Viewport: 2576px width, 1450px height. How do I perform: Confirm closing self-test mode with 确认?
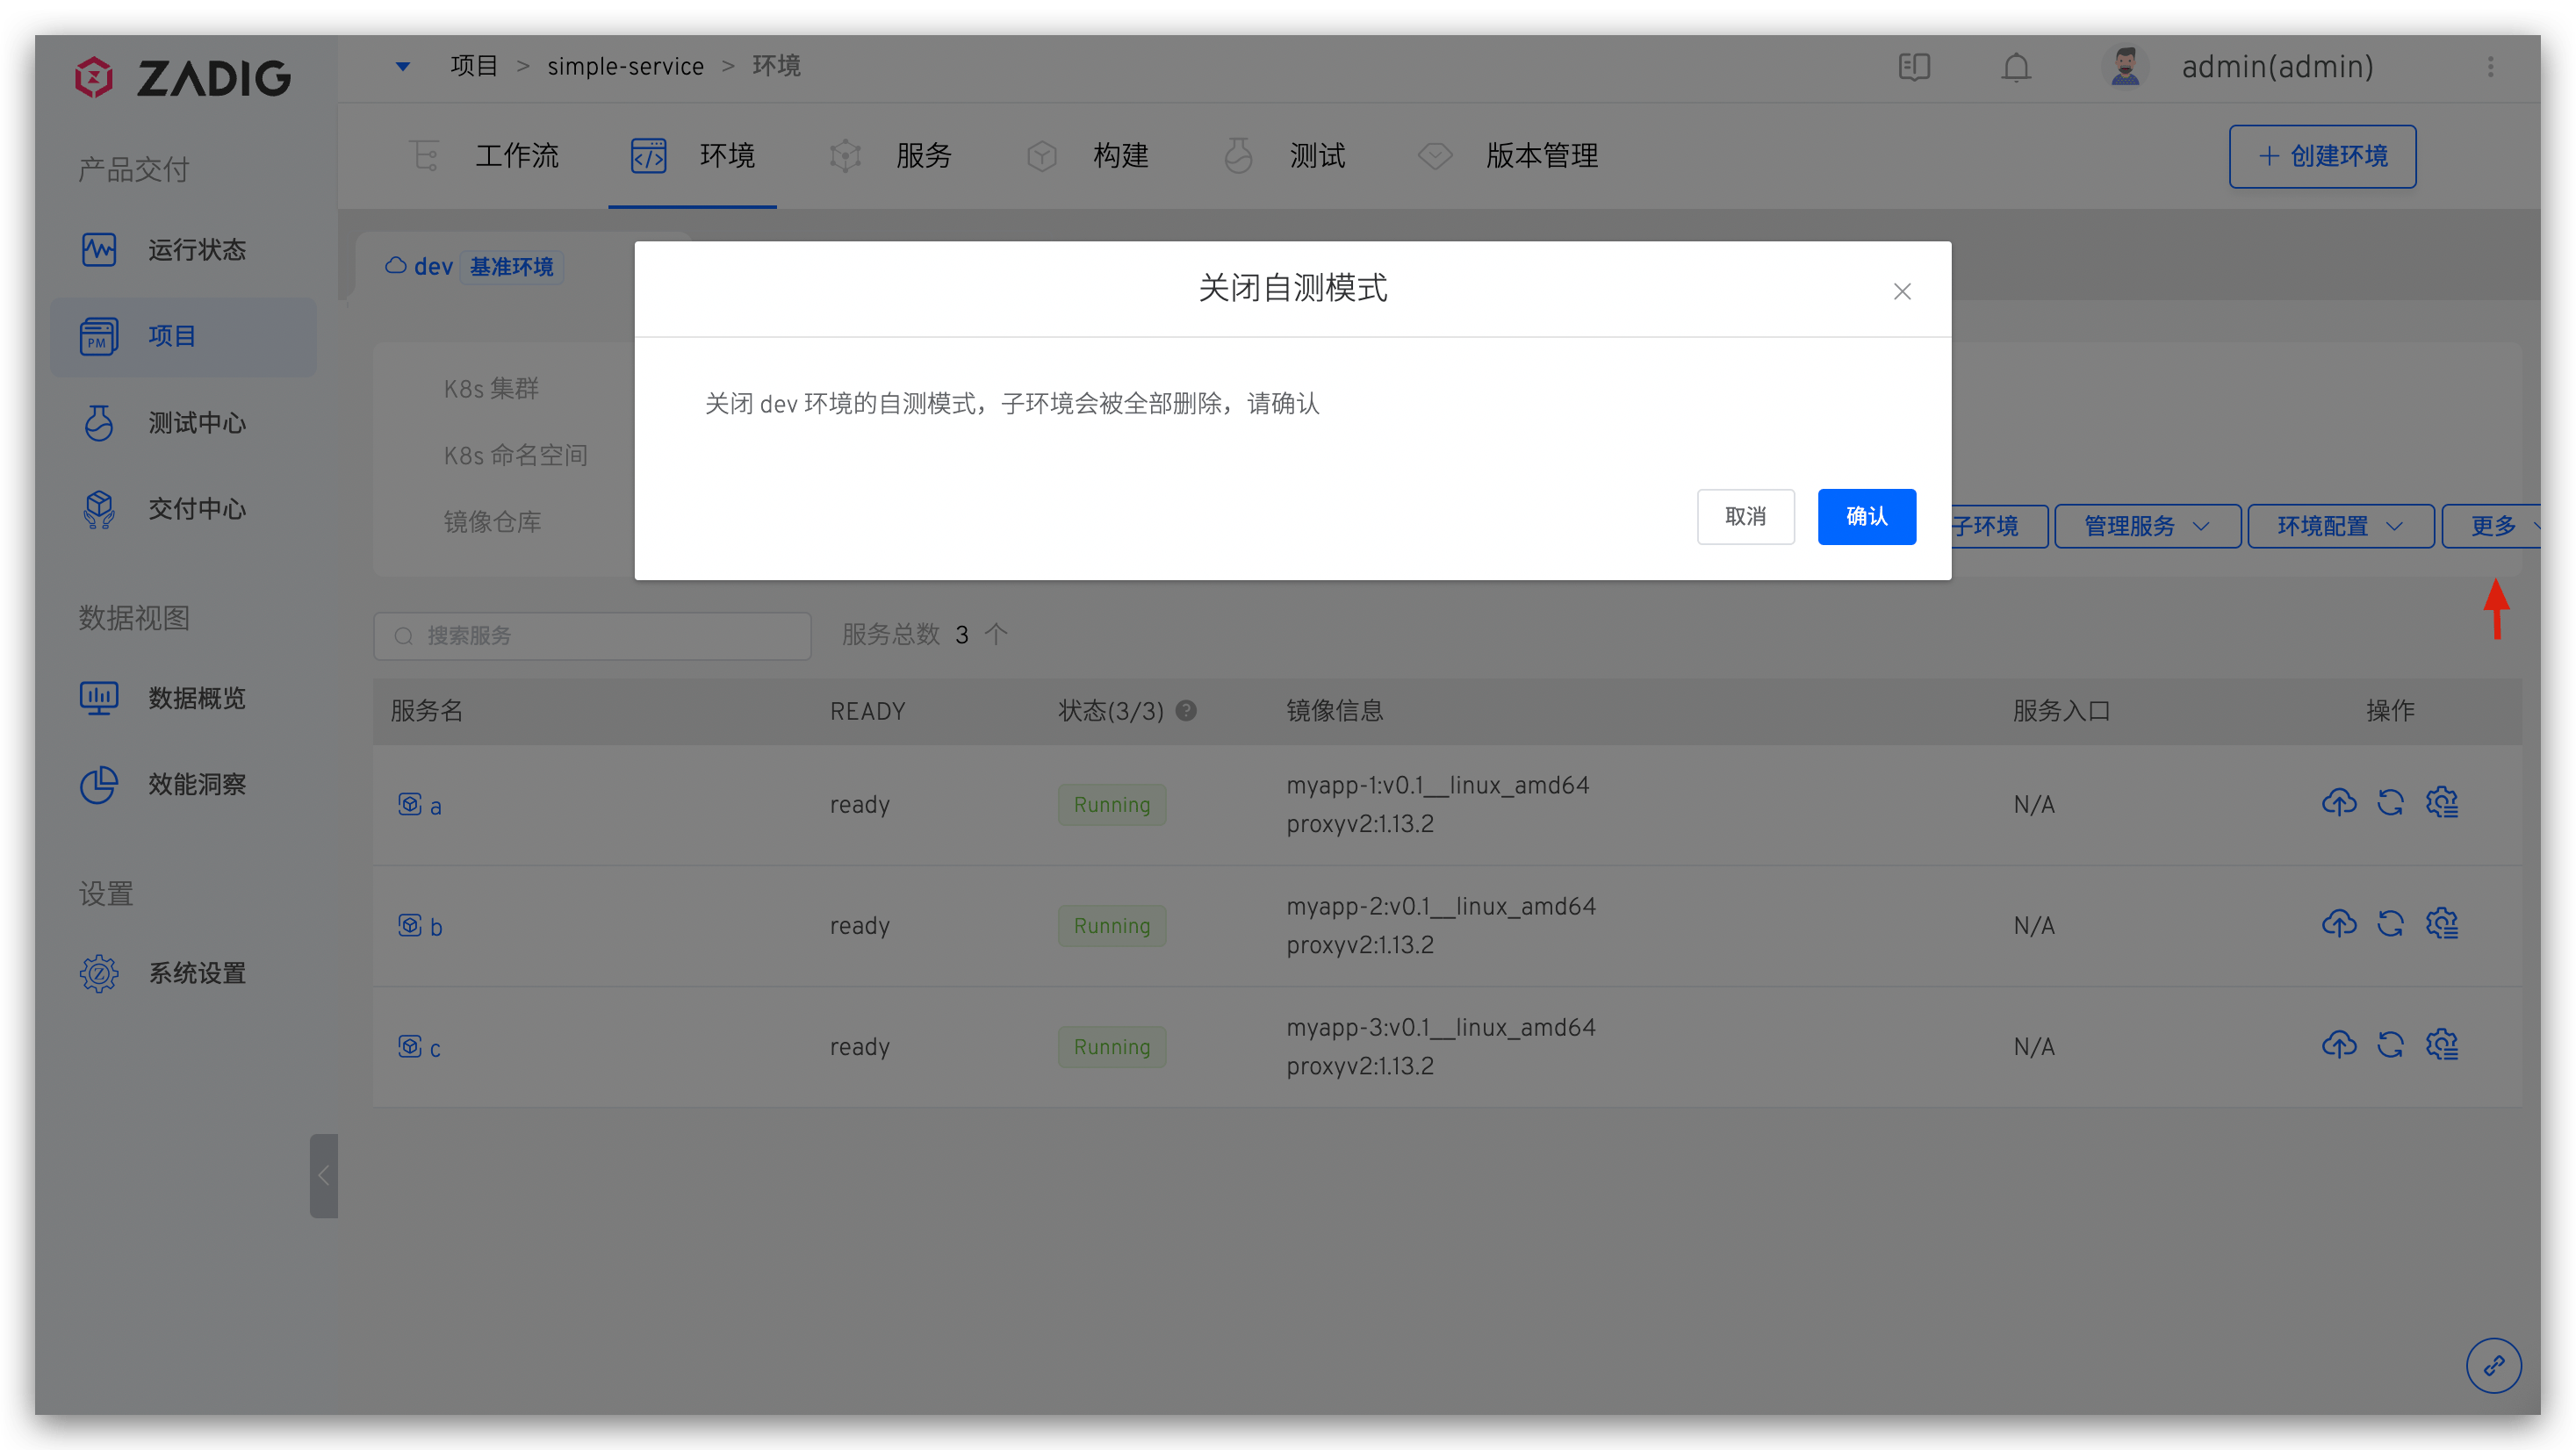(1867, 517)
